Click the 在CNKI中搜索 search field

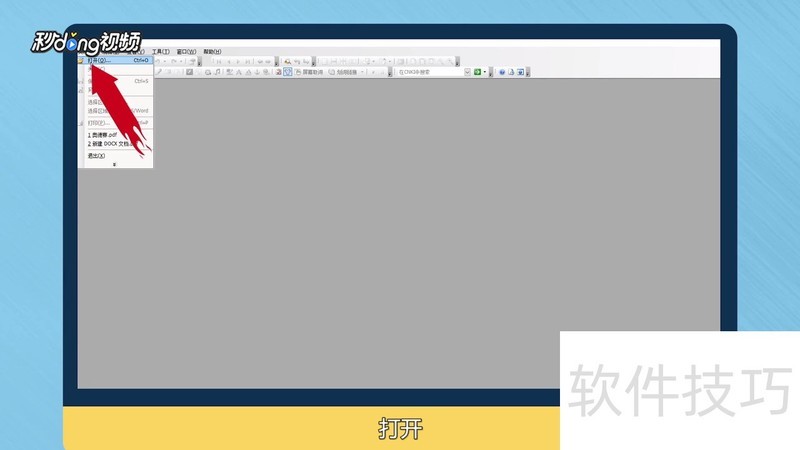point(430,72)
